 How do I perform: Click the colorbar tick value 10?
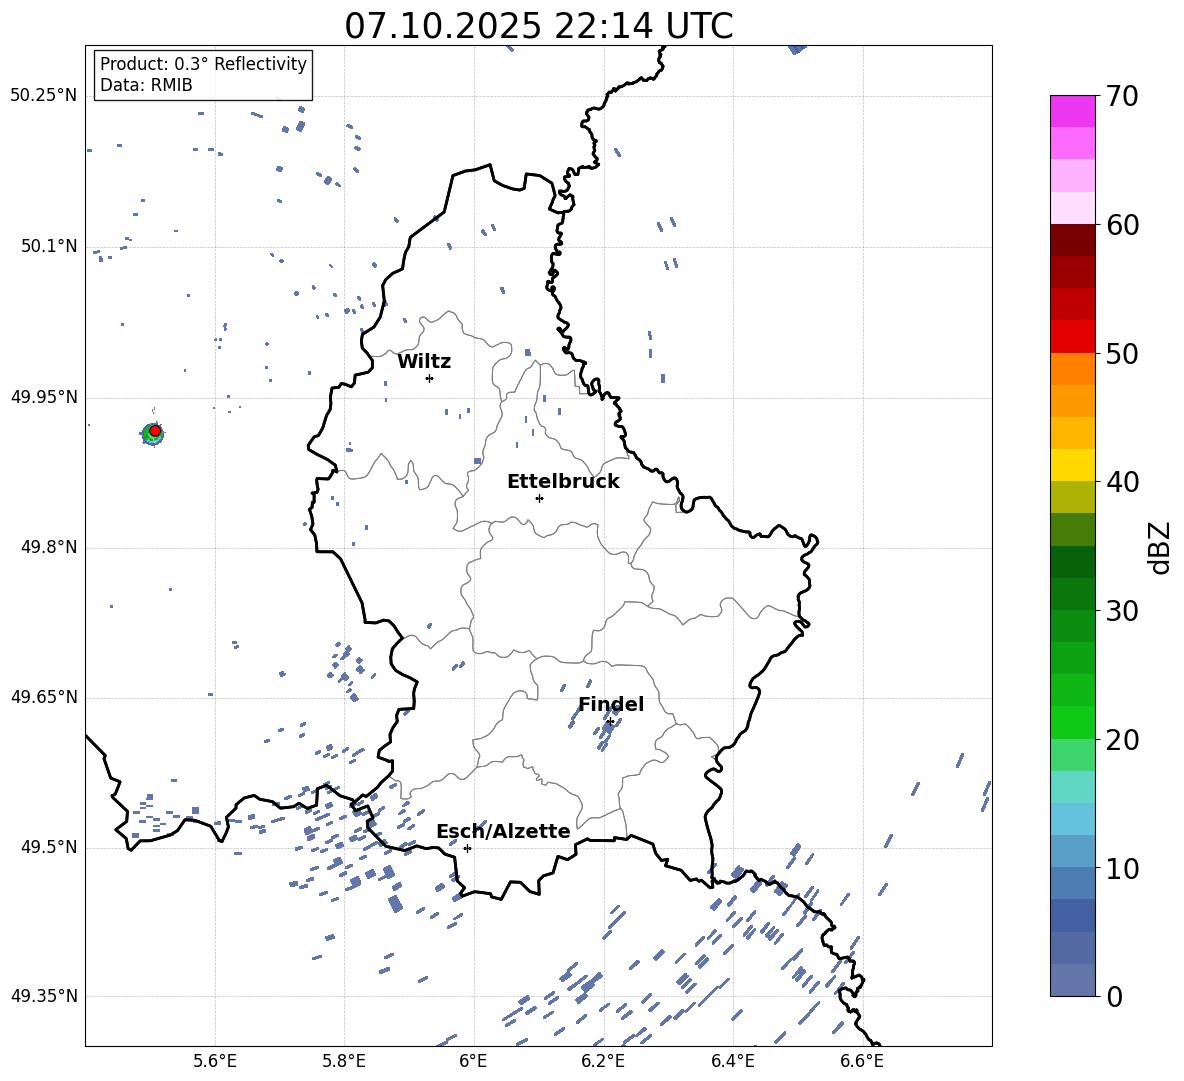click(1122, 868)
